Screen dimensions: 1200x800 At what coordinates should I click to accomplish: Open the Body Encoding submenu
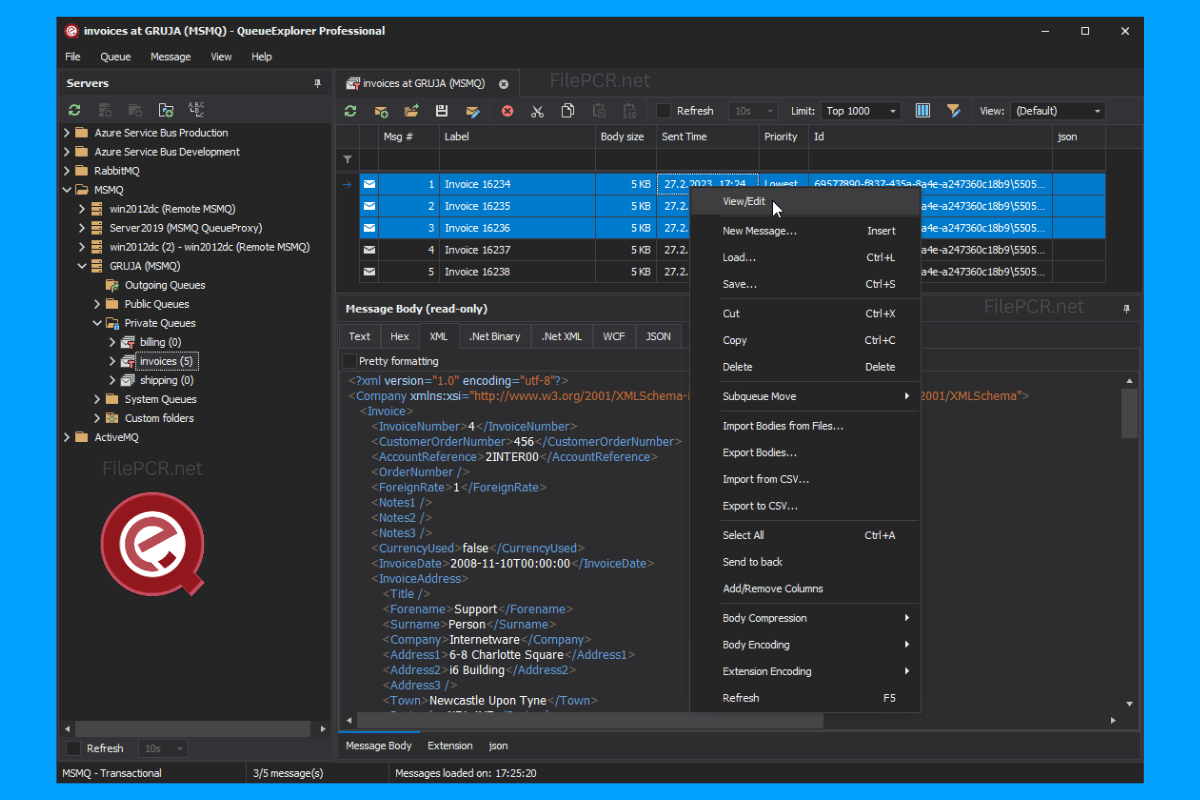tap(805, 645)
